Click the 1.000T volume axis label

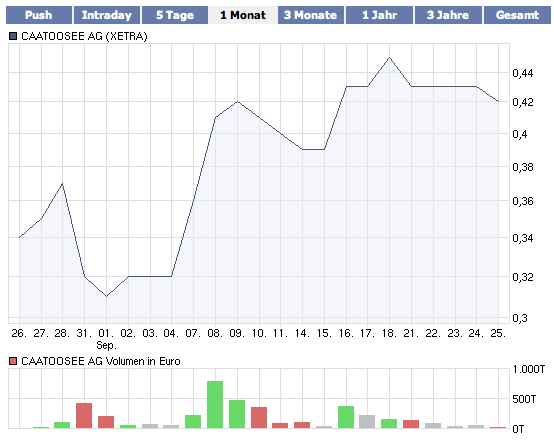coord(529,369)
